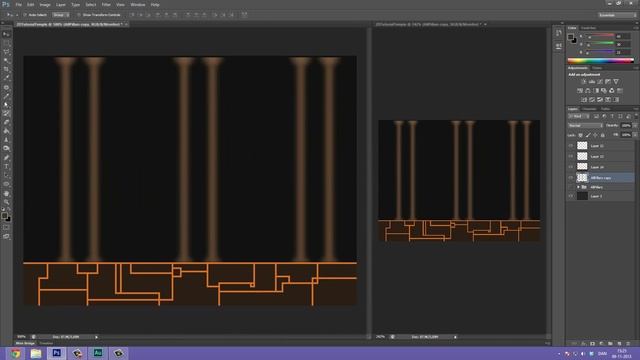Add a layer mask
This screenshot has height=360, width=640.
click(x=592, y=344)
